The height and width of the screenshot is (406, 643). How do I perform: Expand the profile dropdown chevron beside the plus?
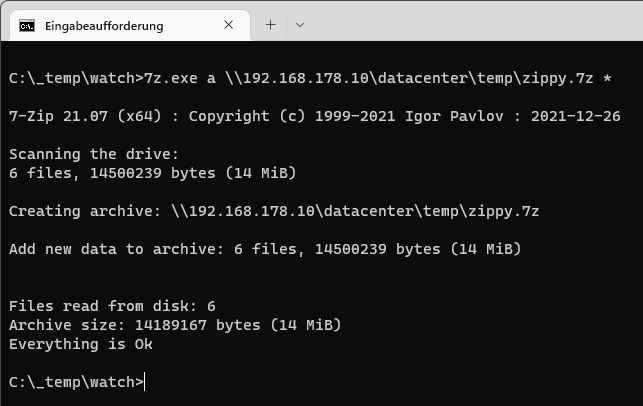tap(300, 25)
